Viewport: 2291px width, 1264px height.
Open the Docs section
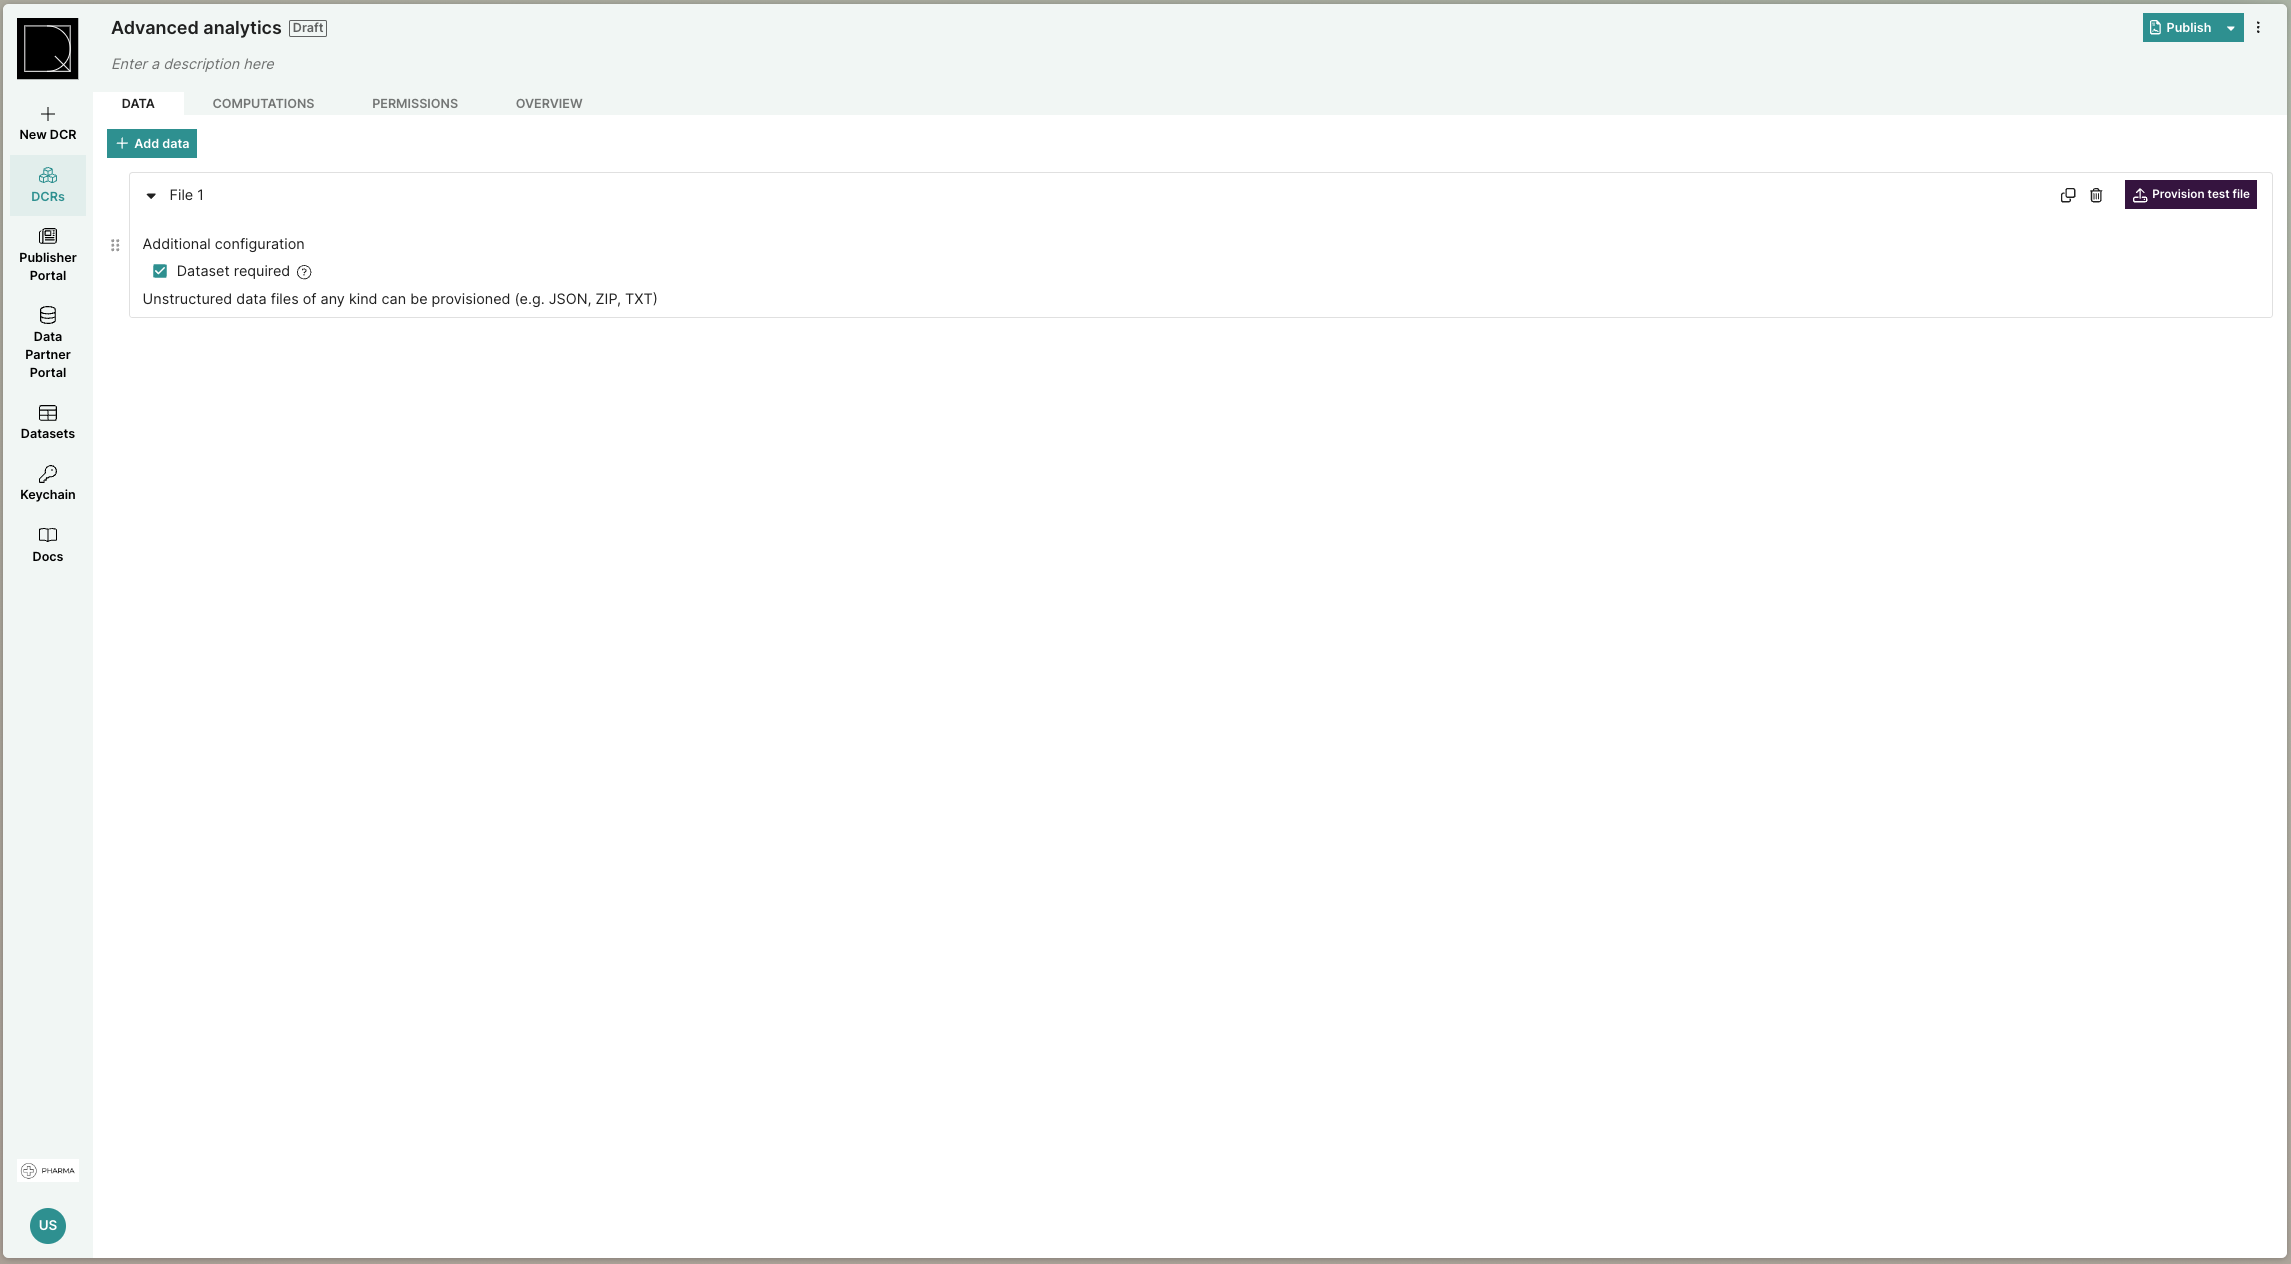tap(47, 545)
